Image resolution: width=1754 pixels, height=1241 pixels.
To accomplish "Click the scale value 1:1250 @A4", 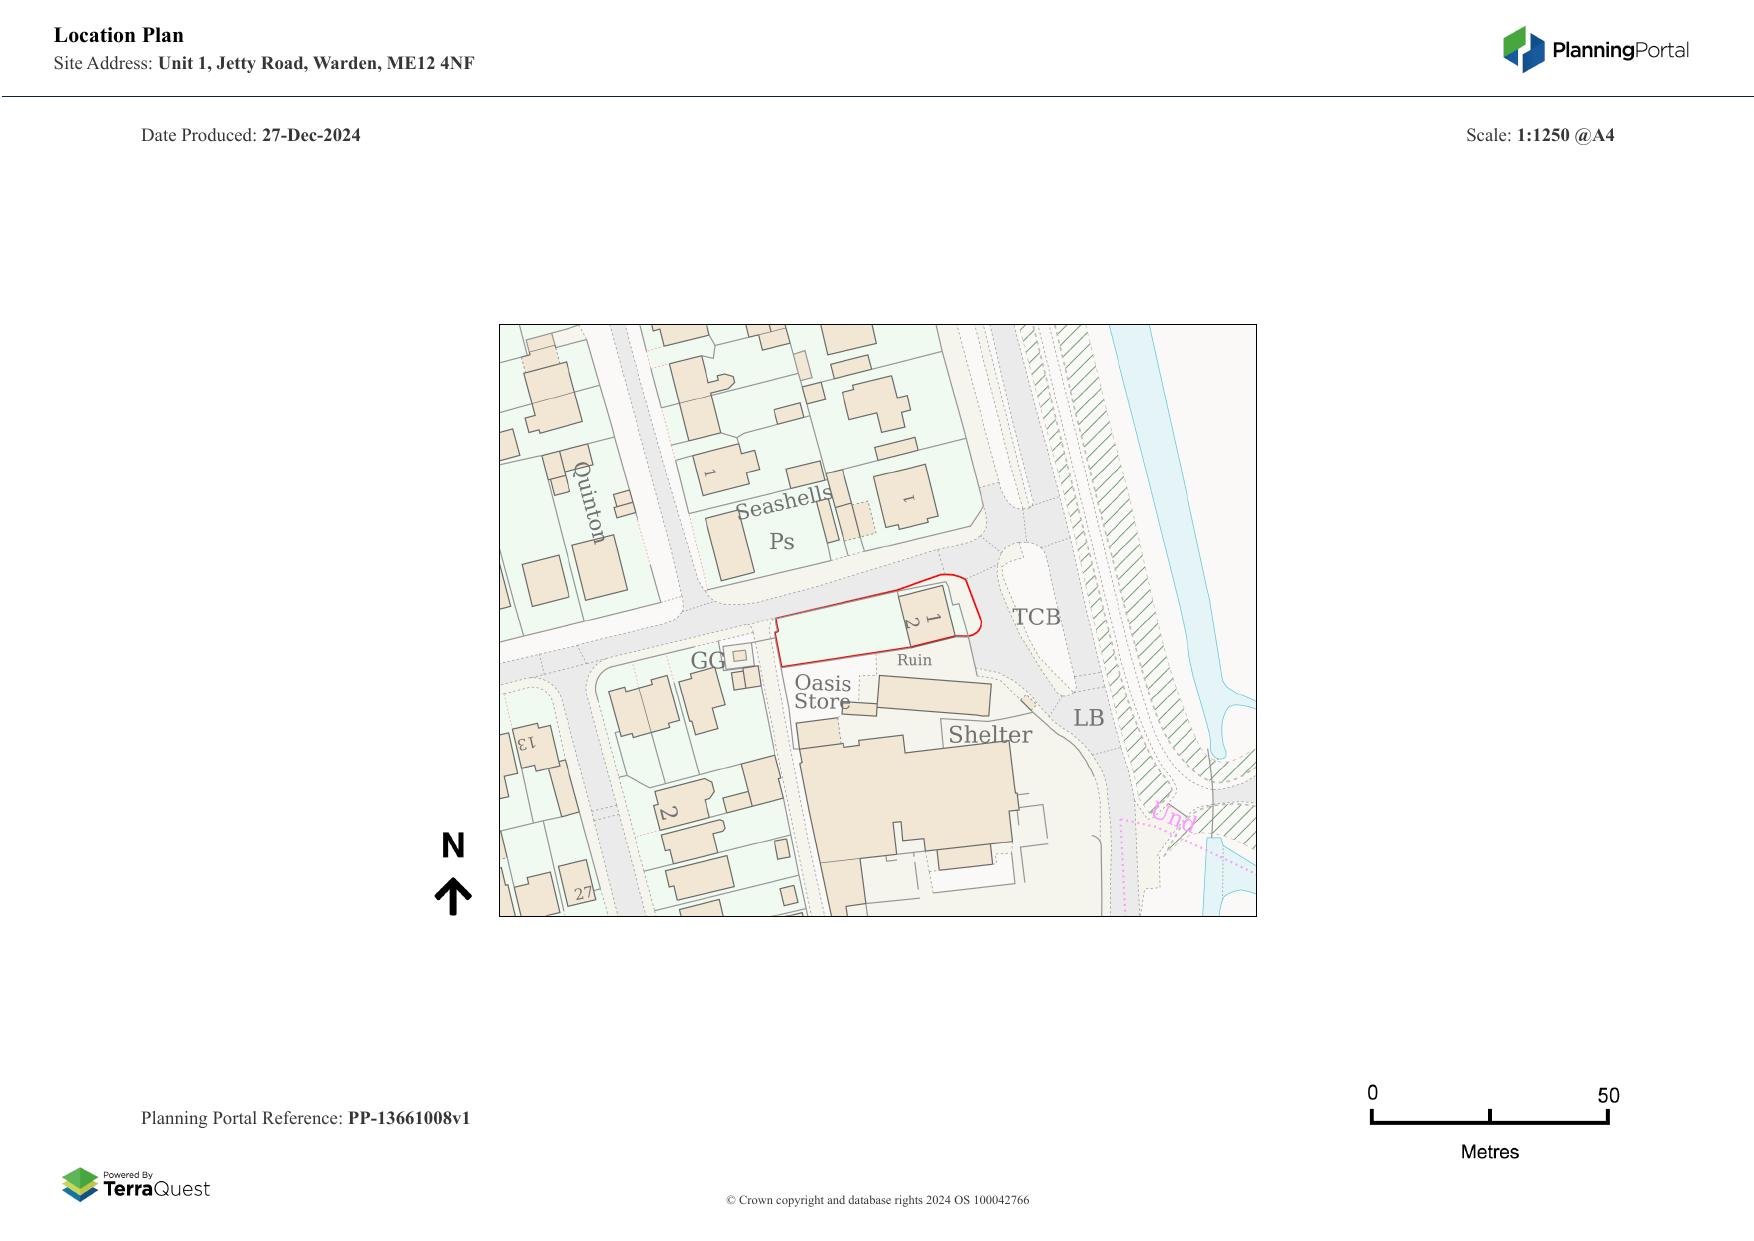I will click(x=1565, y=135).
